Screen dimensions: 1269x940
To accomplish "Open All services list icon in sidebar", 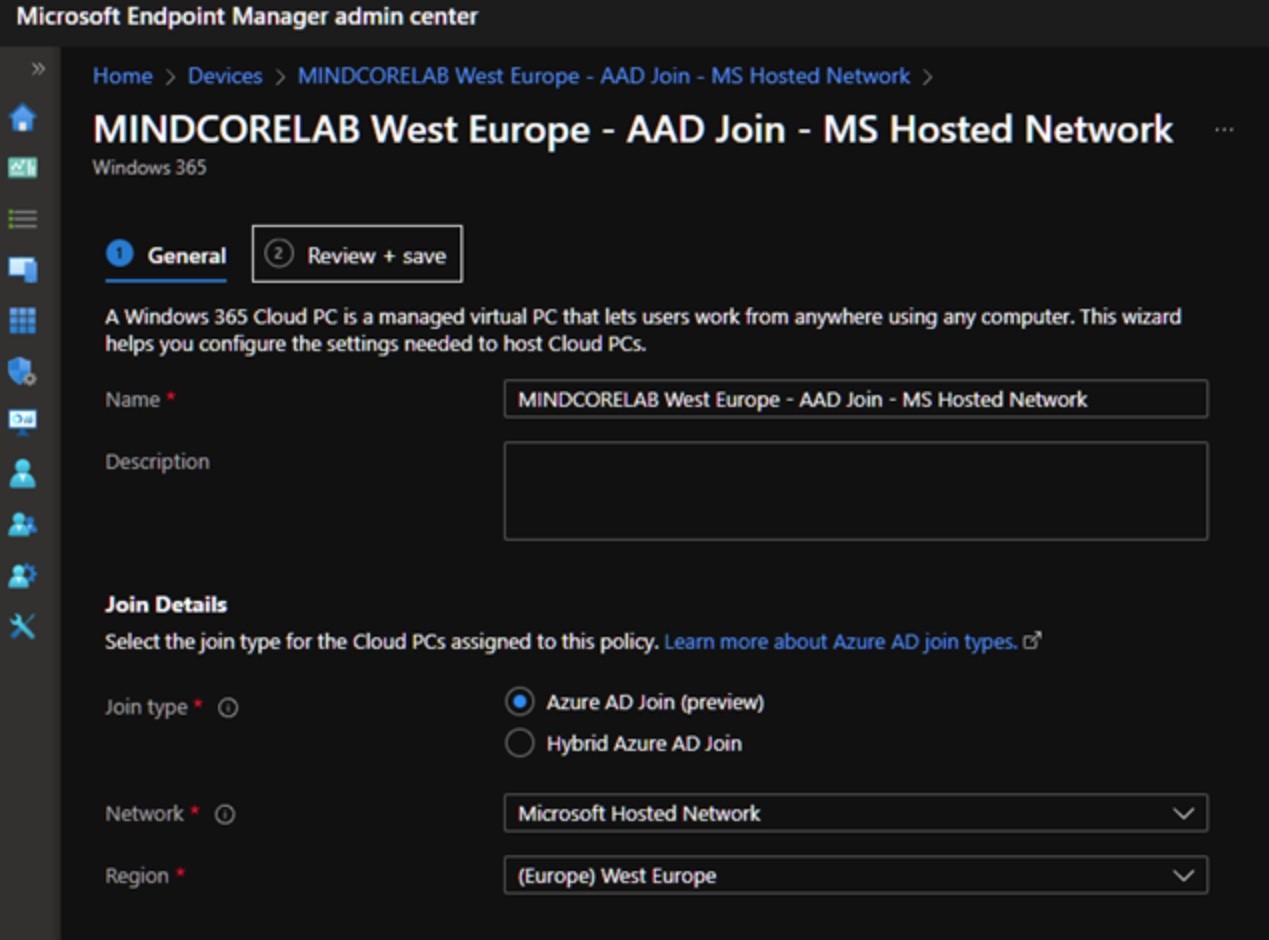I will click(x=23, y=219).
